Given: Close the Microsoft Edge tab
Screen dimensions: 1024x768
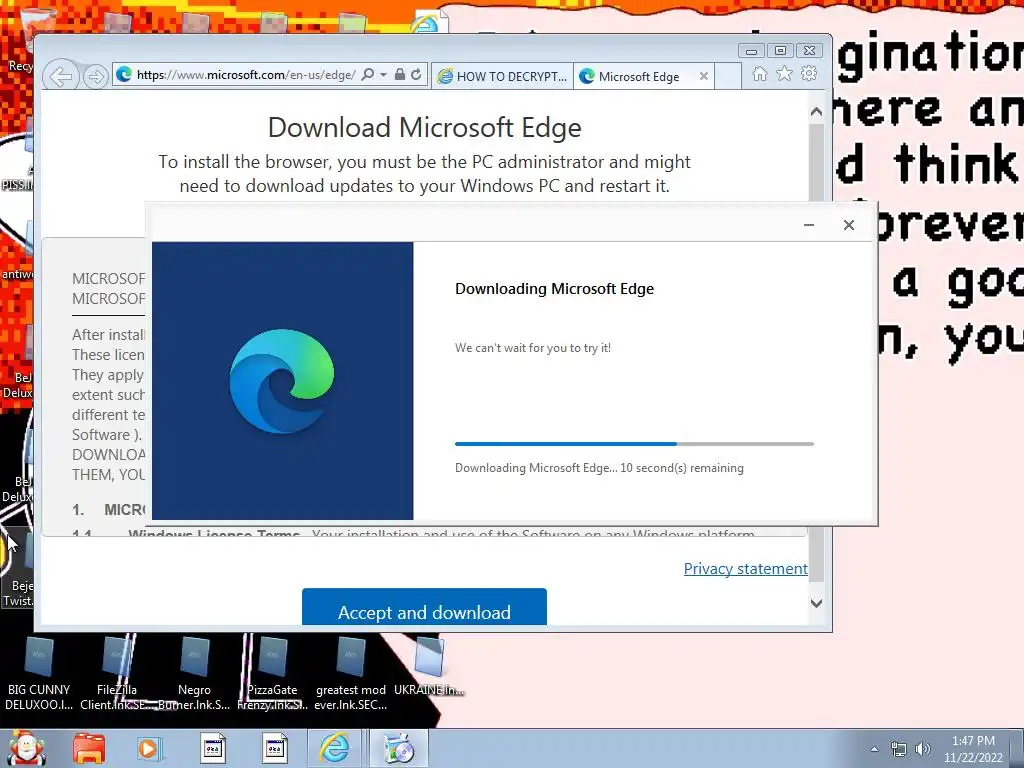Looking at the screenshot, I should click(x=703, y=76).
